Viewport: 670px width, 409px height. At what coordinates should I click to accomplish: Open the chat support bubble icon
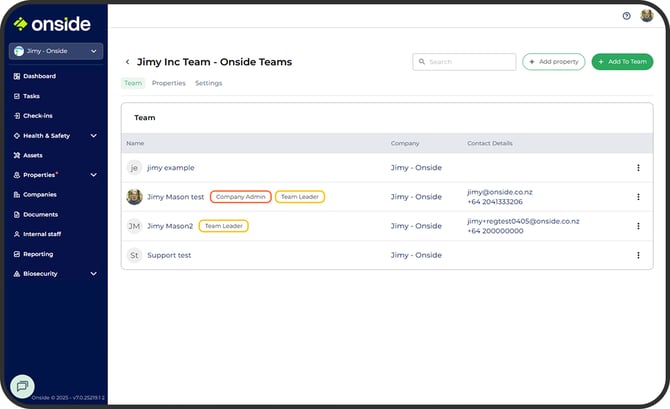click(22, 385)
